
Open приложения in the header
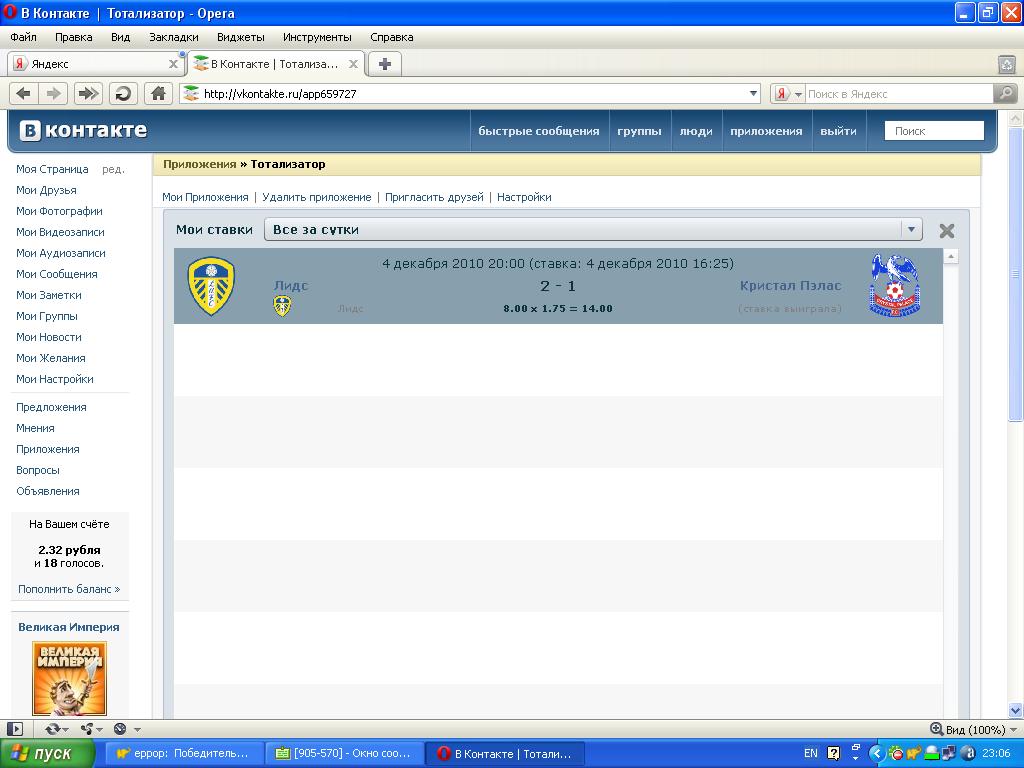click(x=766, y=131)
